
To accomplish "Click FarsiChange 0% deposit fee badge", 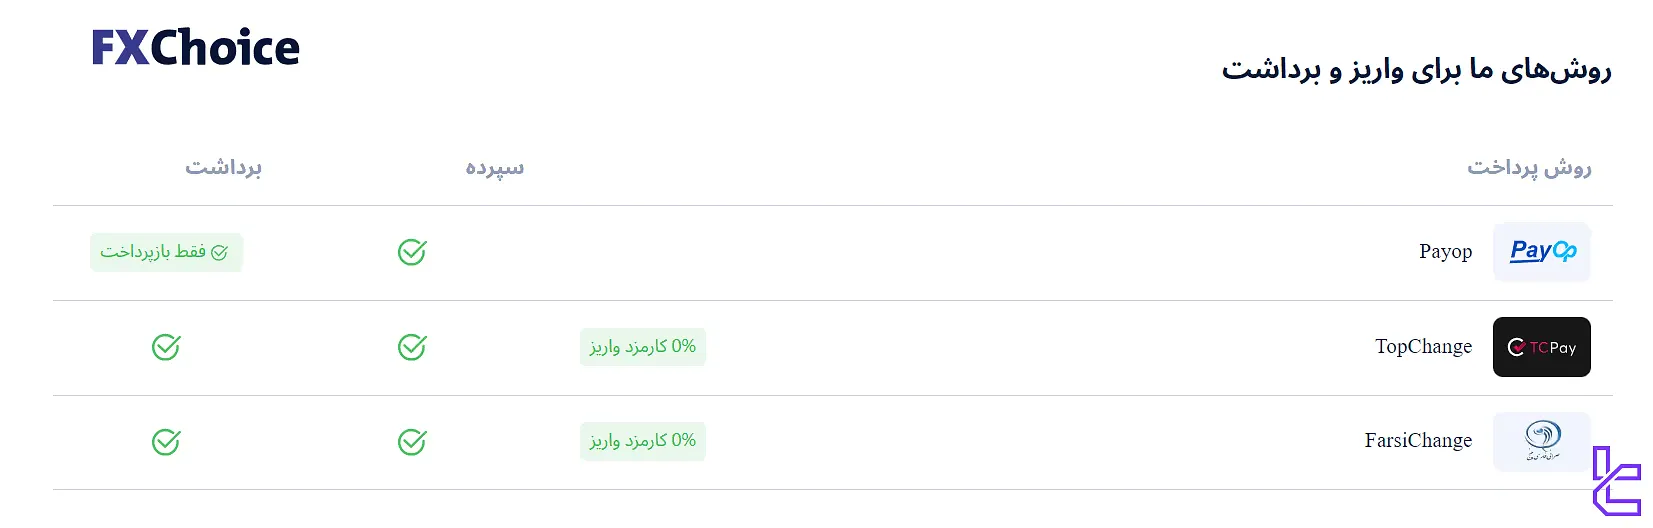I will tap(643, 441).
